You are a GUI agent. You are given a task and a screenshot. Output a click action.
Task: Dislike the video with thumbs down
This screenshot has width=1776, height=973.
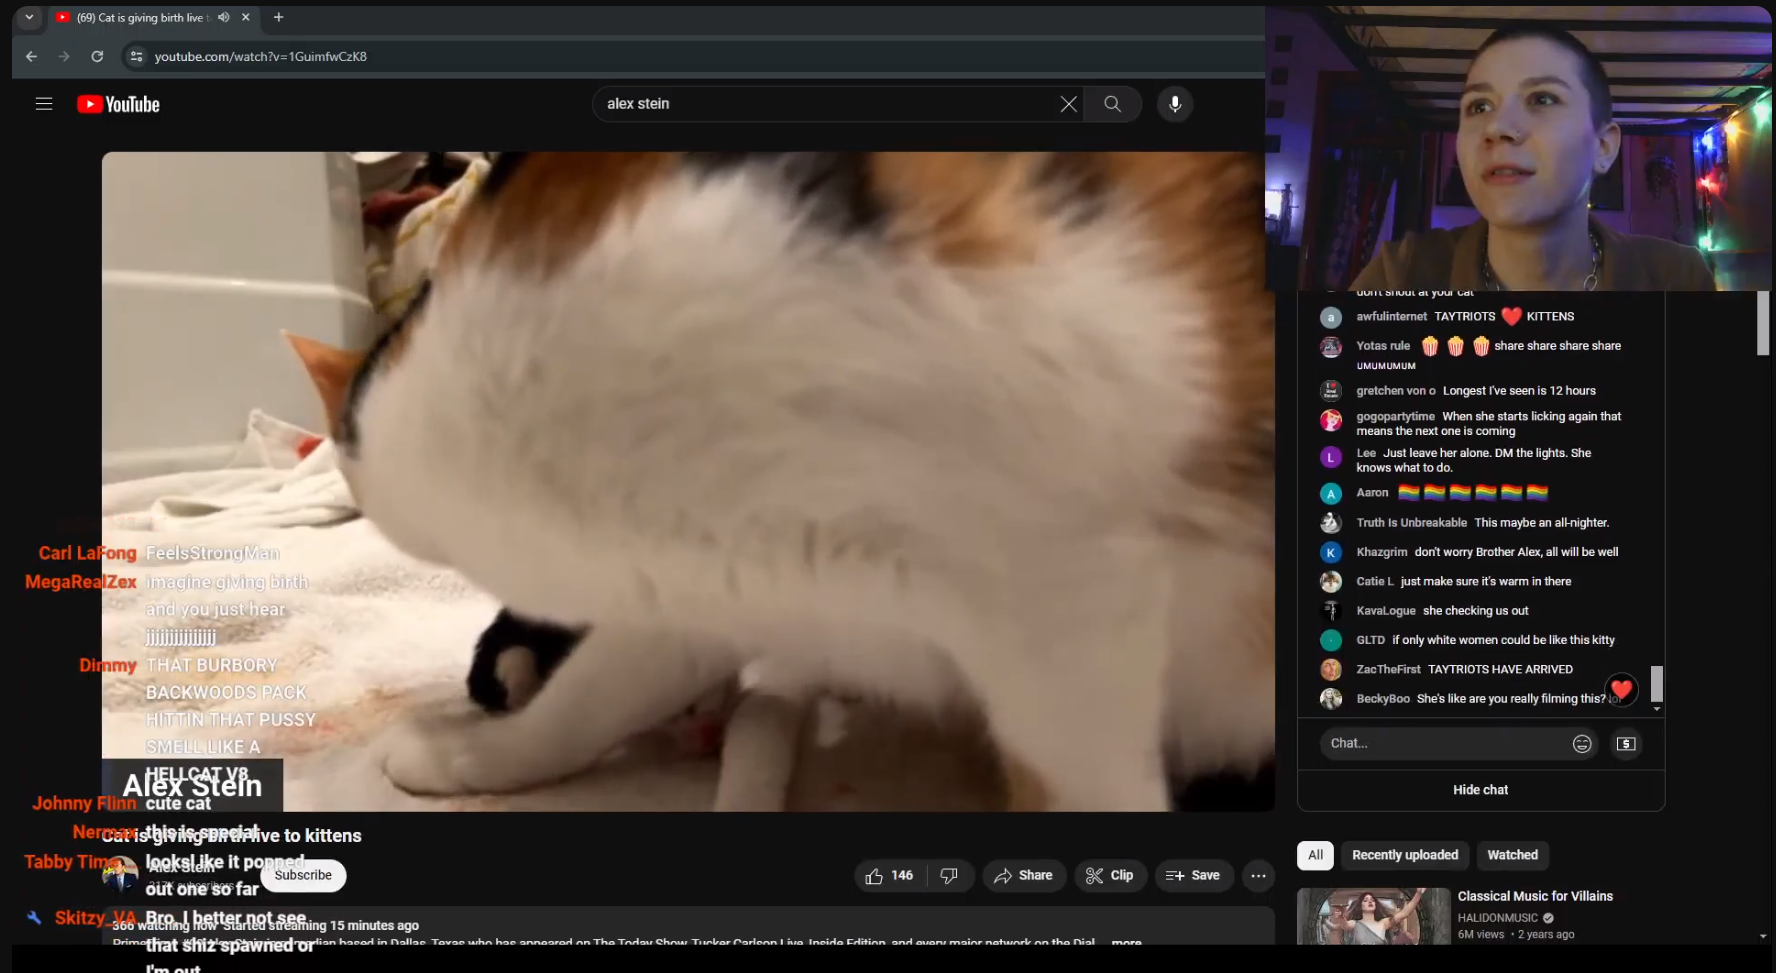pyautogui.click(x=949, y=876)
